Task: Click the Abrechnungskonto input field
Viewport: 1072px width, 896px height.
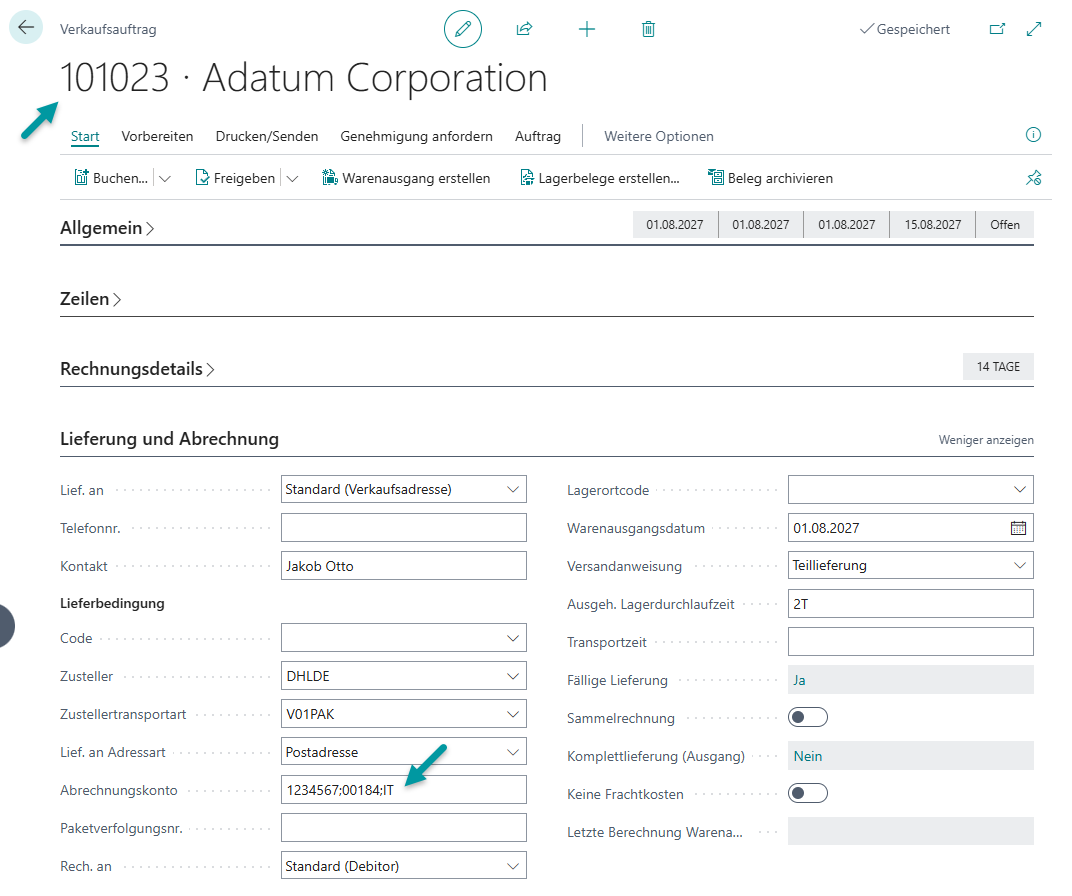Action: pos(403,789)
